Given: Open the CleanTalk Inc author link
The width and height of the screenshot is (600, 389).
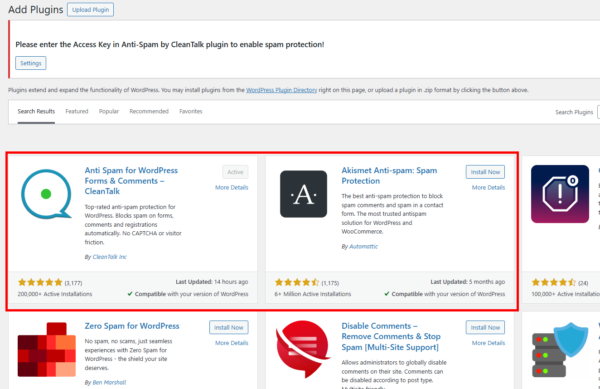Looking at the screenshot, I should pyautogui.click(x=109, y=257).
